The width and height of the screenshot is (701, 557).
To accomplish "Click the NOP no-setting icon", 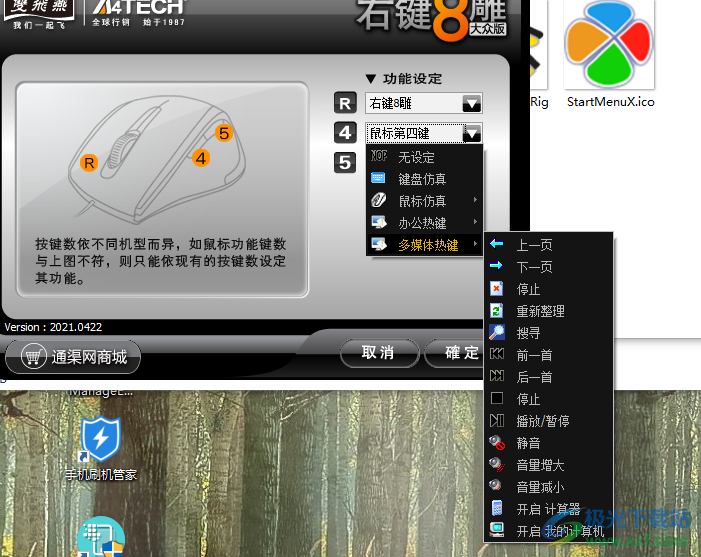I will click(x=379, y=156).
